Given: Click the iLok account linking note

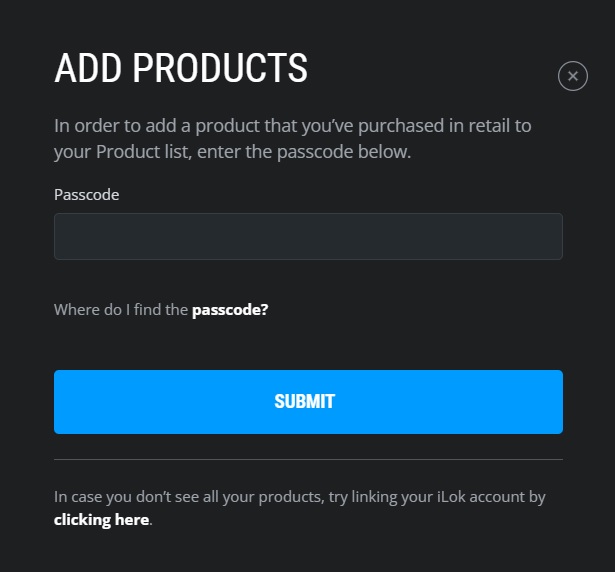Looking at the screenshot, I should click(300, 497).
